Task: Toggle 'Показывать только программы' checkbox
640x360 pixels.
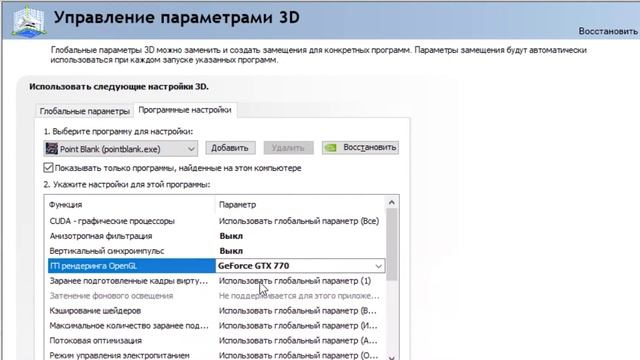Action: [x=48, y=168]
